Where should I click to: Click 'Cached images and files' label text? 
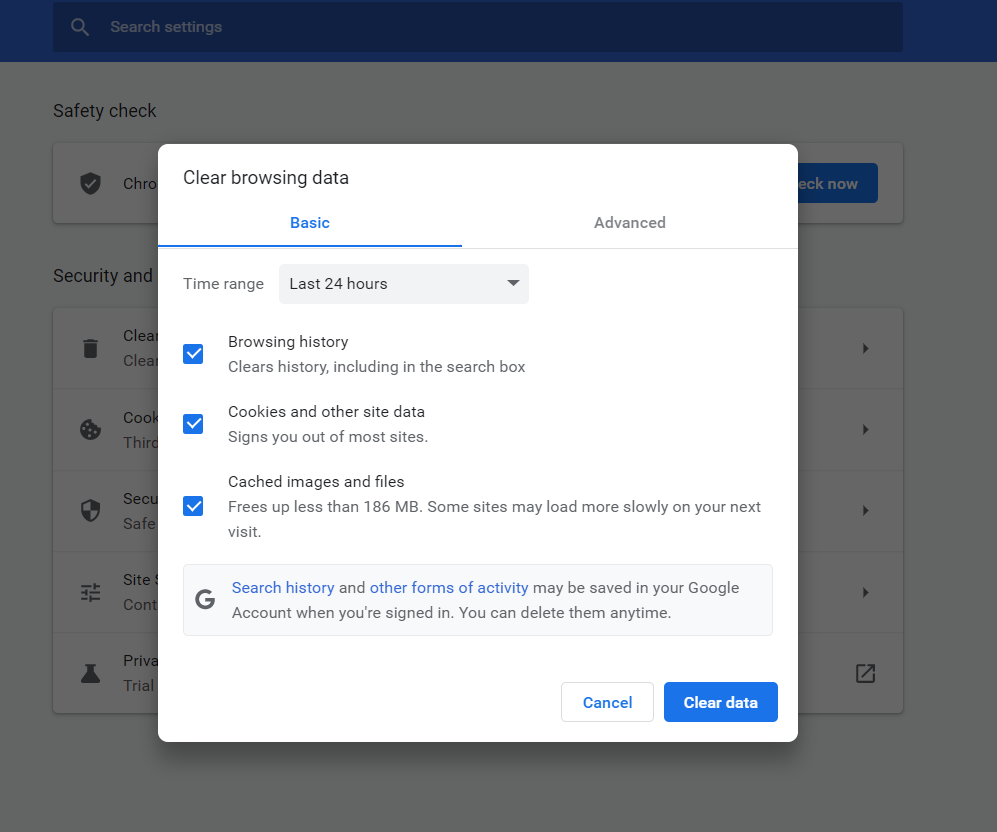tap(316, 482)
